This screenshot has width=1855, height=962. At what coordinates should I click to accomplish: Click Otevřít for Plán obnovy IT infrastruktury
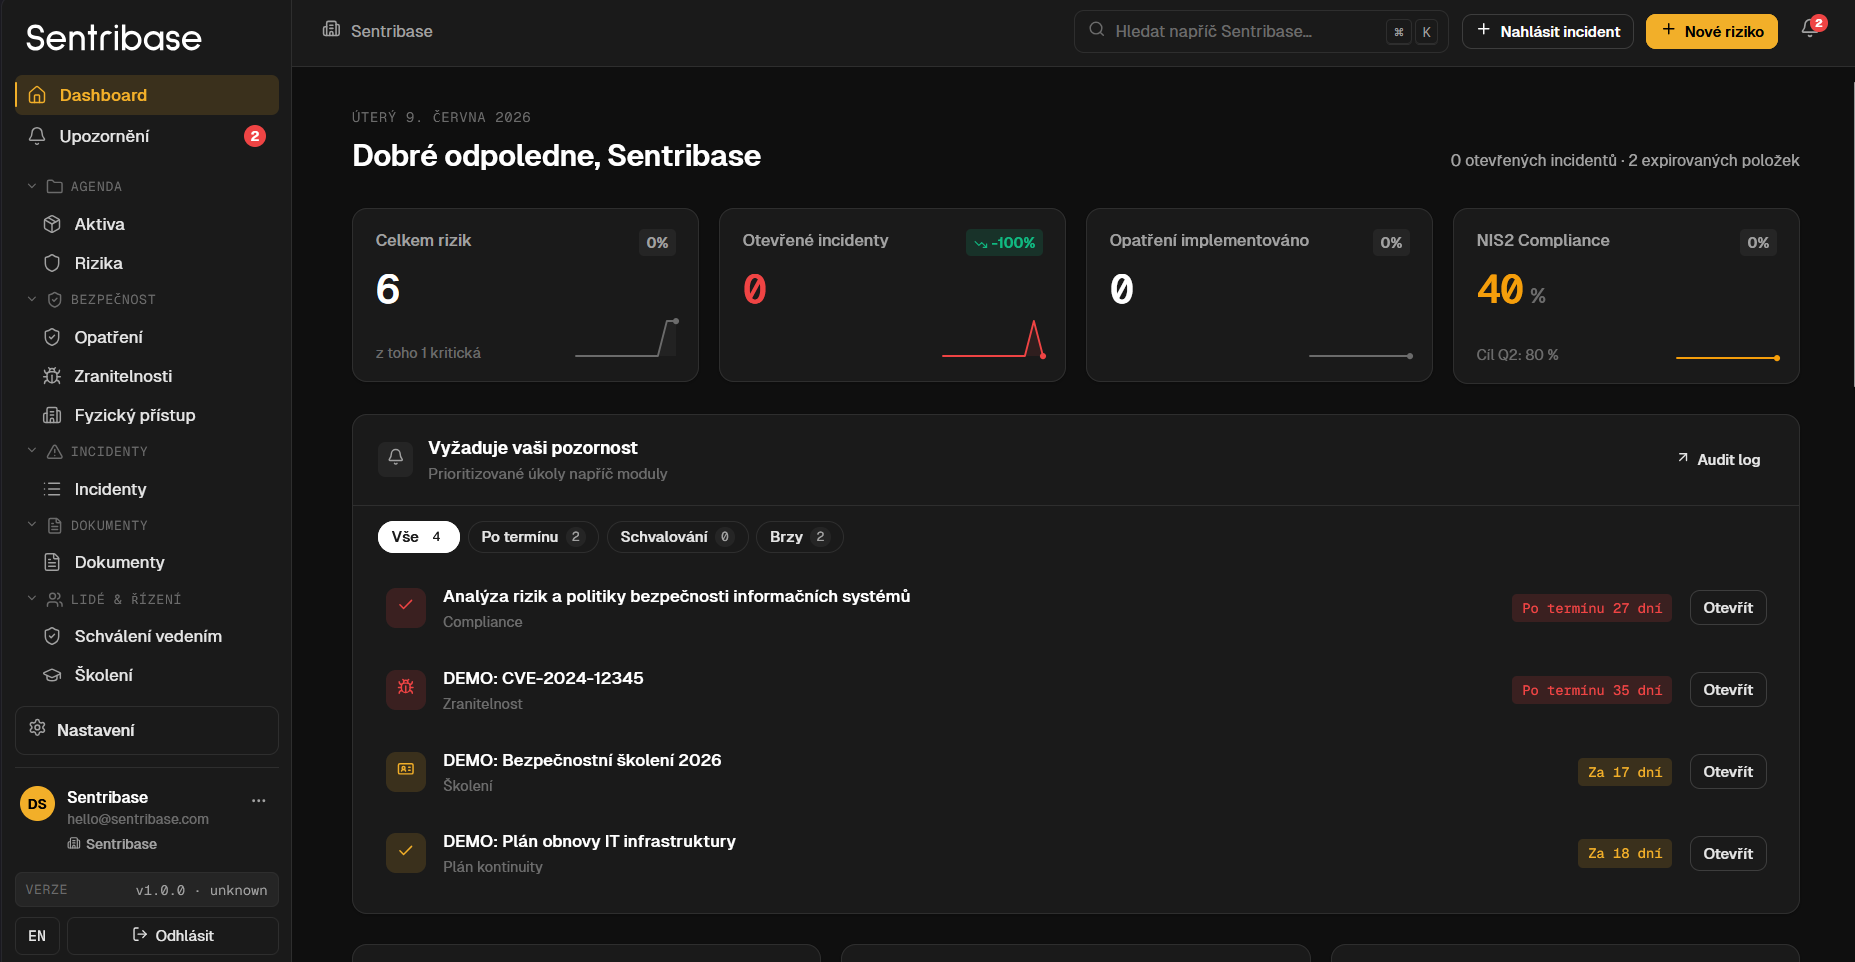(x=1727, y=853)
